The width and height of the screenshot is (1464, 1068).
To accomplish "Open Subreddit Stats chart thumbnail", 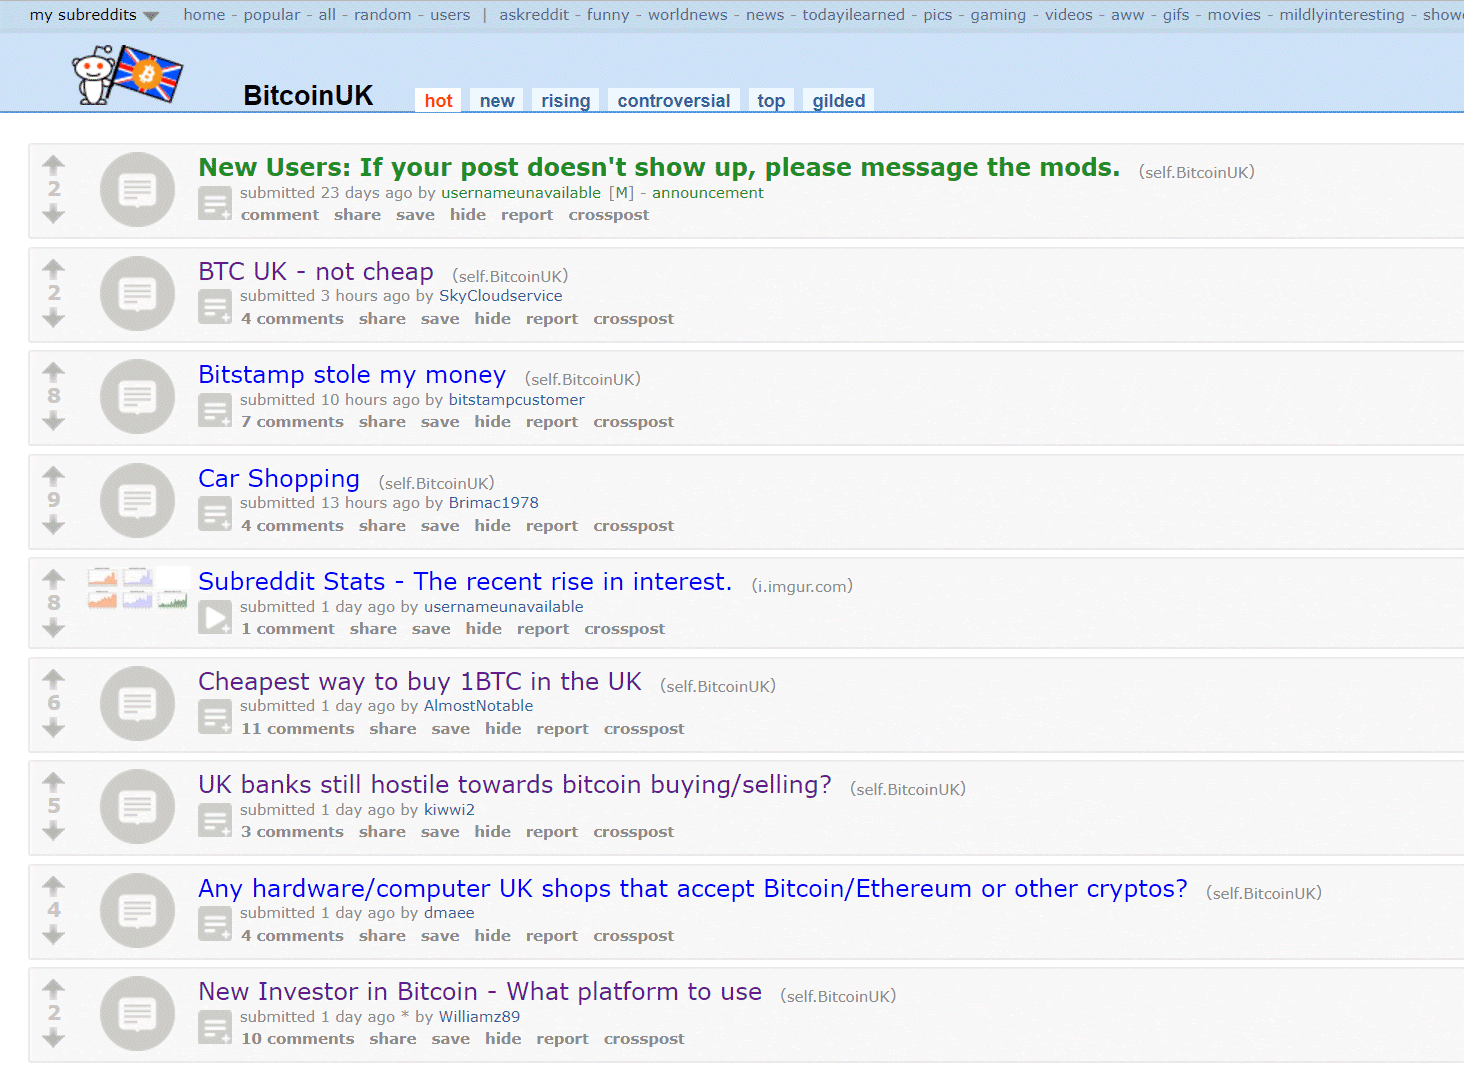I will coord(138,588).
